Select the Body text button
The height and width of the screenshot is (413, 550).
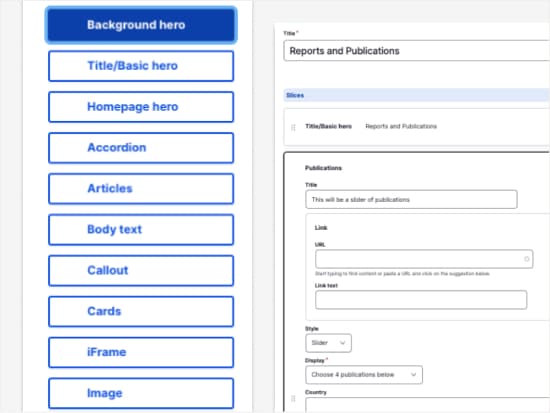[141, 230]
